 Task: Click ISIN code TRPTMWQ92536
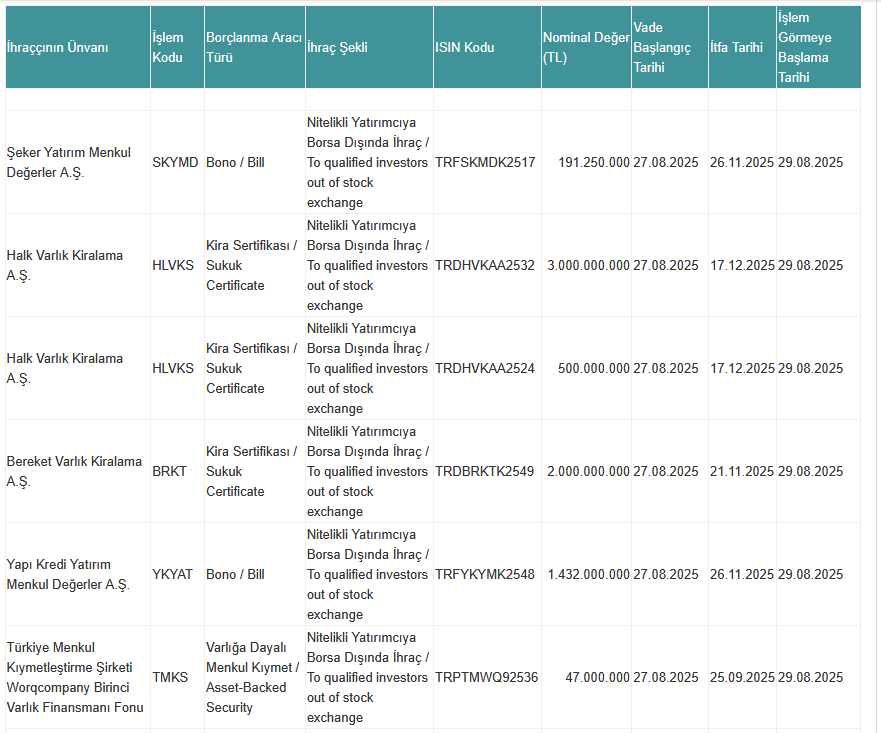click(486, 677)
